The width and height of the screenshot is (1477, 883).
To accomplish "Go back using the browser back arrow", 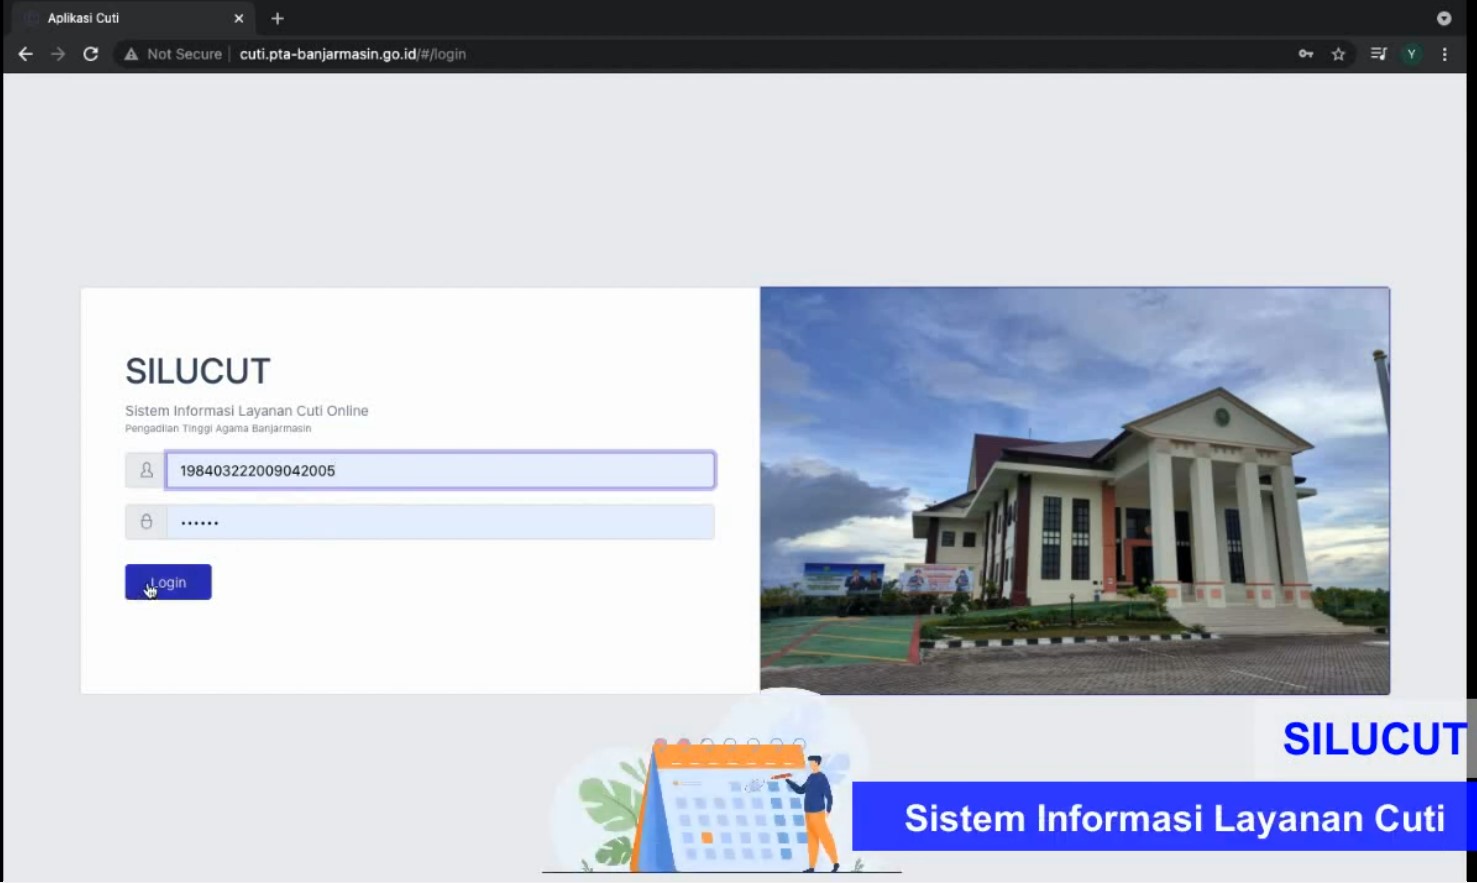I will 26,54.
